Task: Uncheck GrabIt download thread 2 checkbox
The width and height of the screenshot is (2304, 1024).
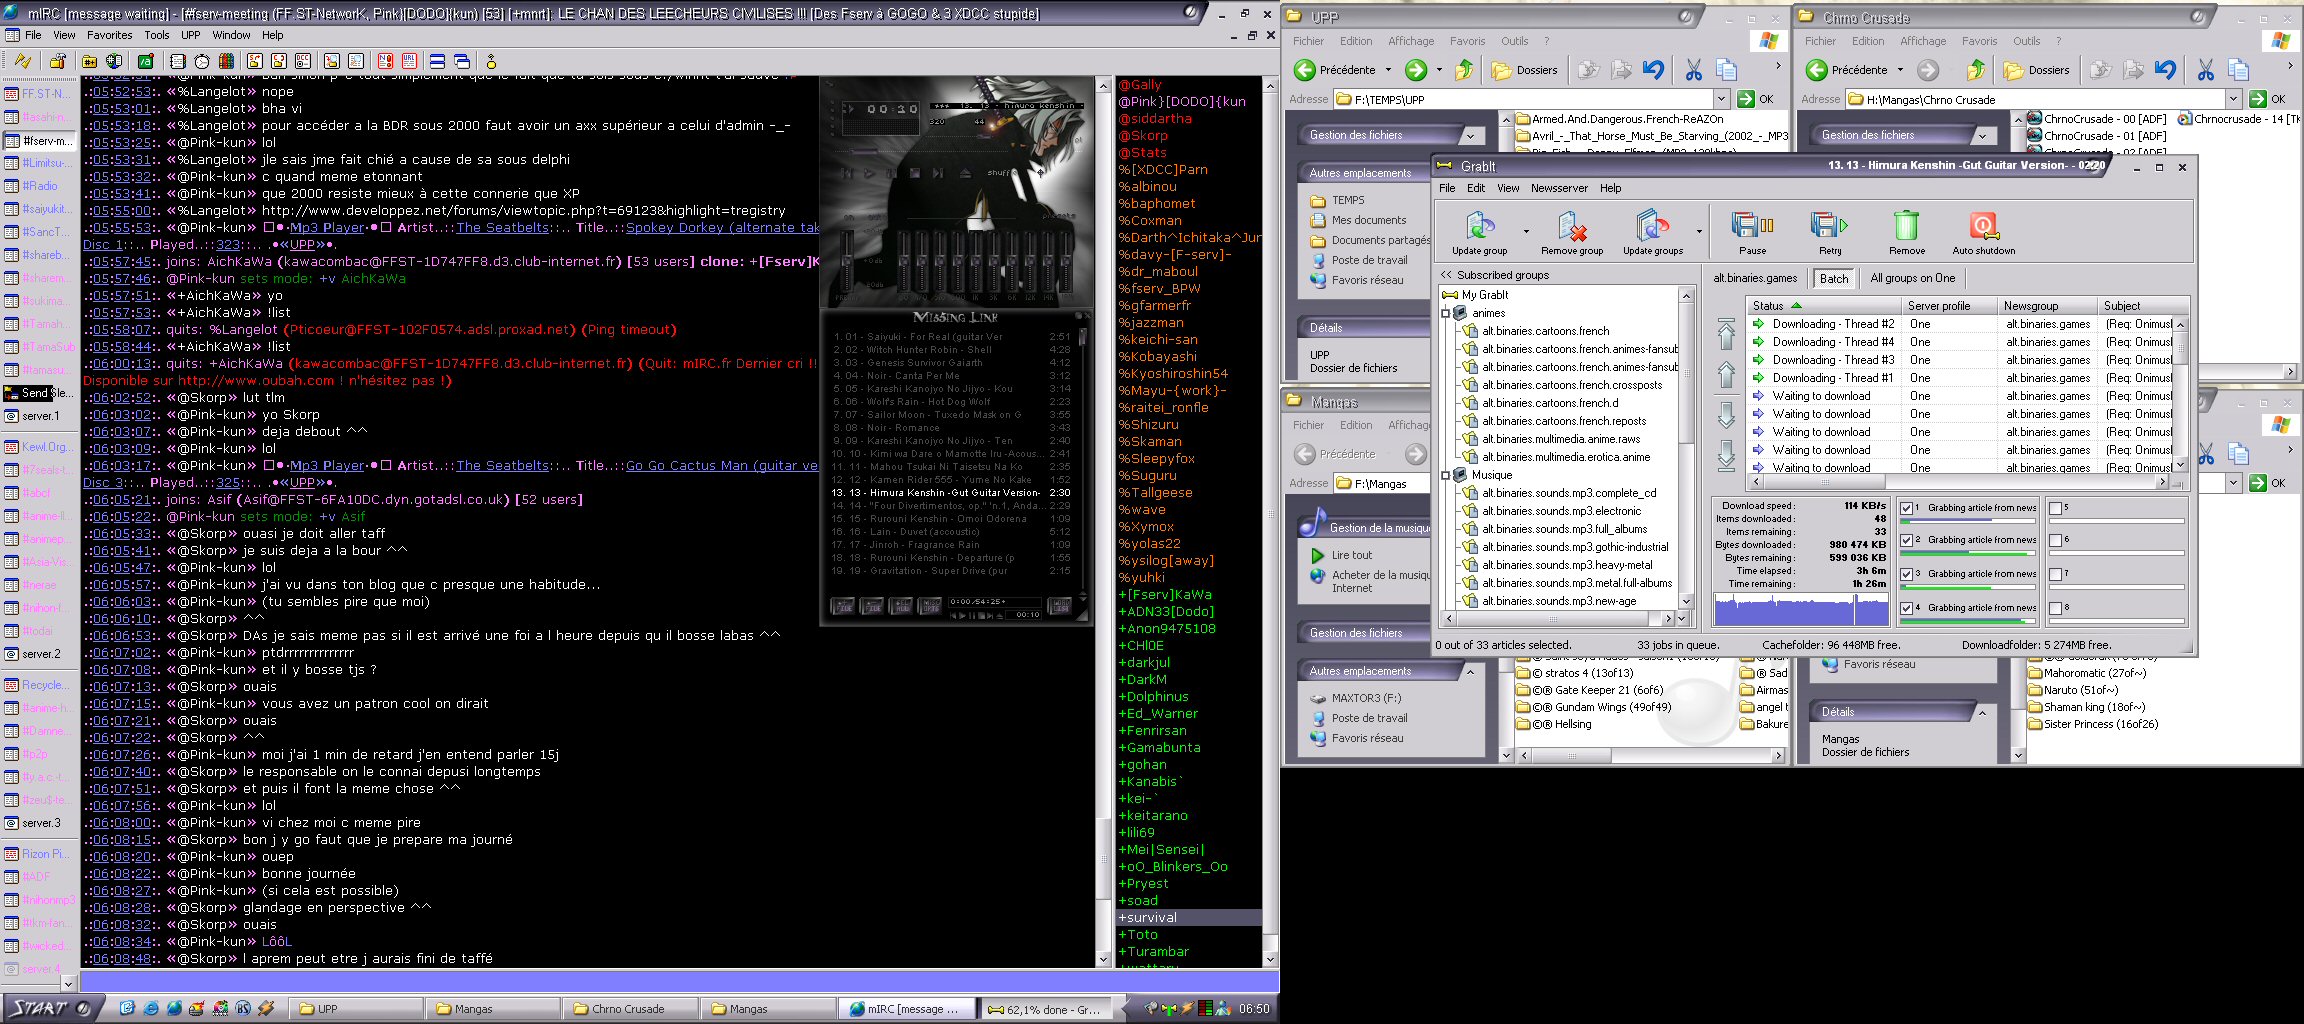Action: tap(1907, 541)
